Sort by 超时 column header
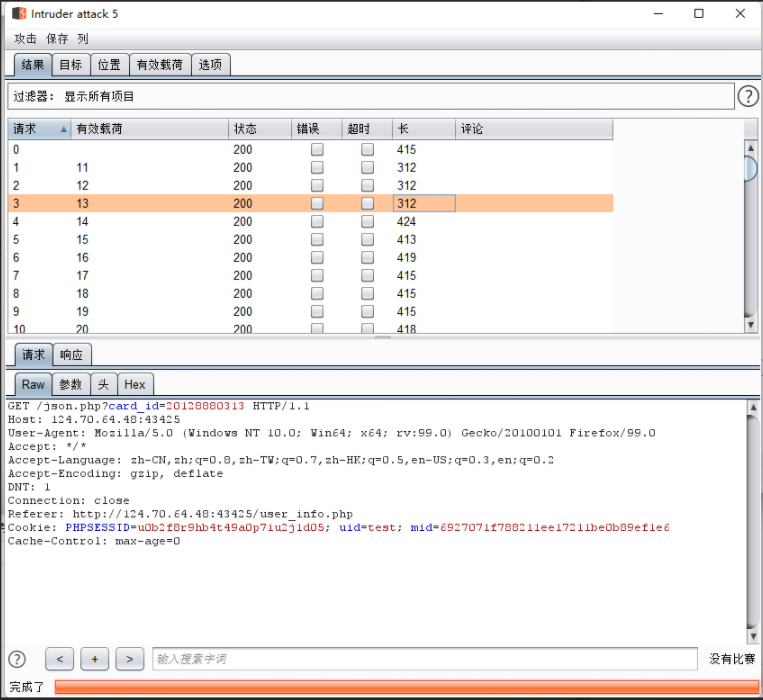 (x=367, y=129)
